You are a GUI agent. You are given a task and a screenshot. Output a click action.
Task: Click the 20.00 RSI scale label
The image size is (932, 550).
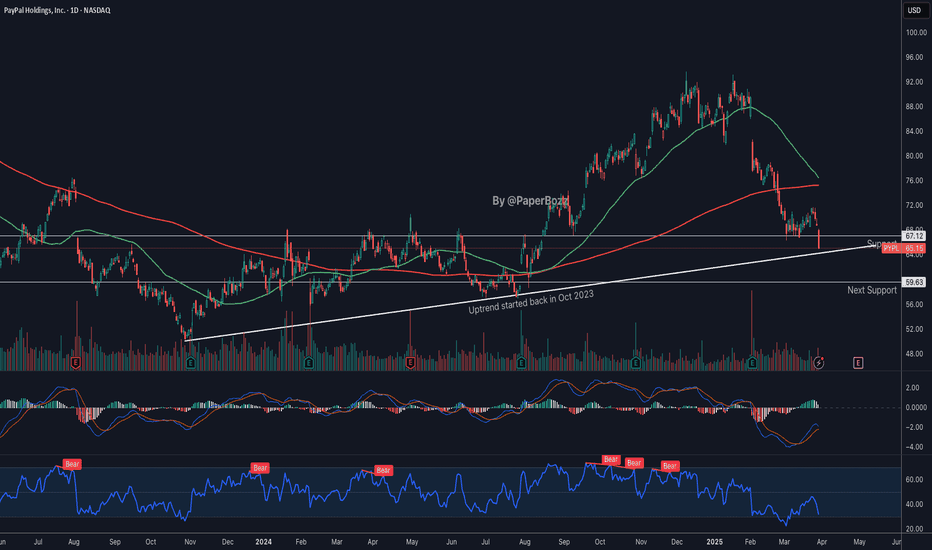pos(914,529)
